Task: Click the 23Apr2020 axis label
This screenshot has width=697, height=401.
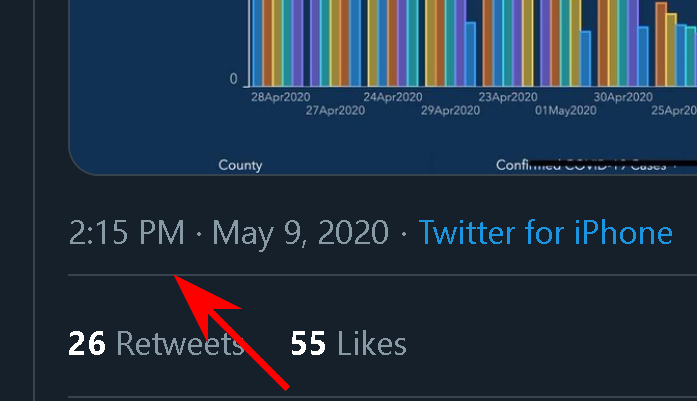Action: [508, 97]
